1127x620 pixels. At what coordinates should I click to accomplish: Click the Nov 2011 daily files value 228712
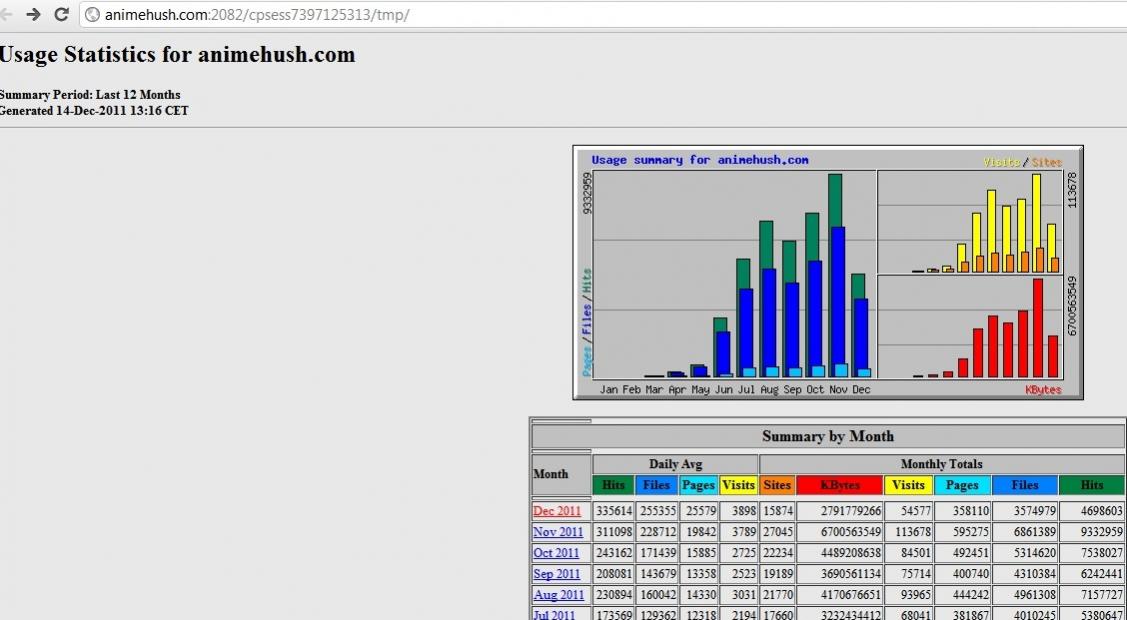657,532
